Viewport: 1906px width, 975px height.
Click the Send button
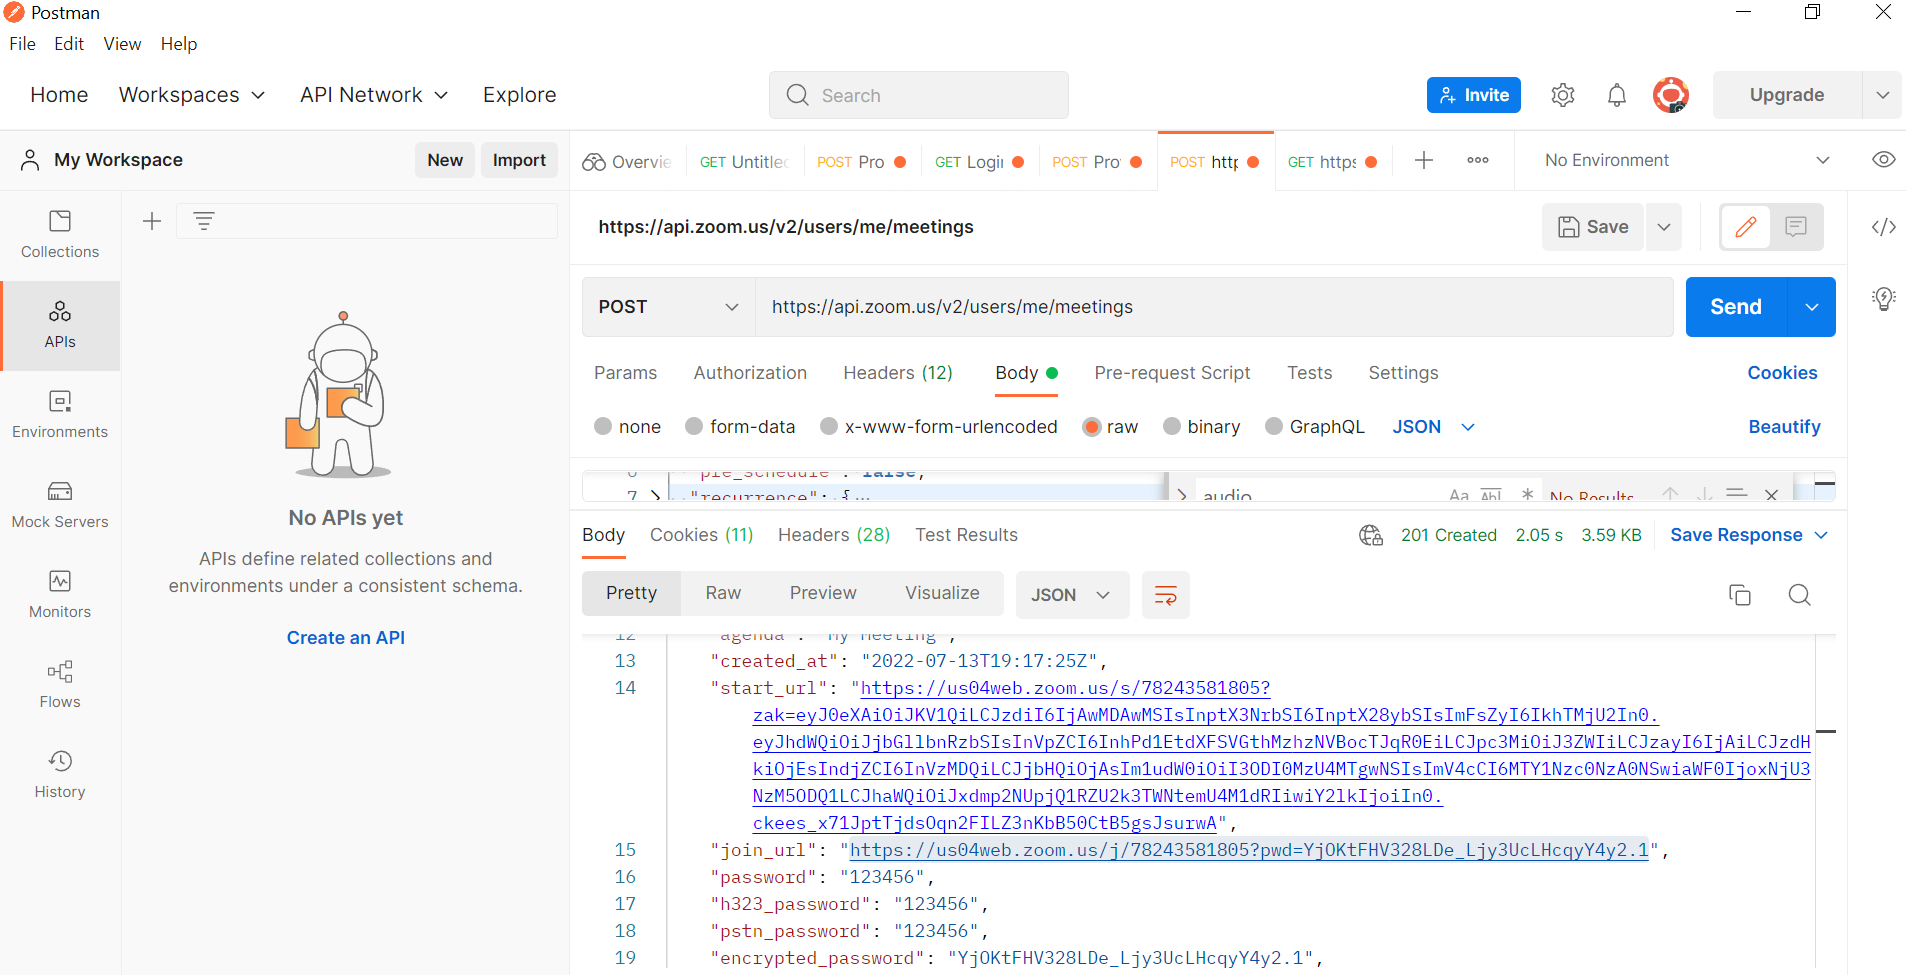pyautogui.click(x=1734, y=307)
